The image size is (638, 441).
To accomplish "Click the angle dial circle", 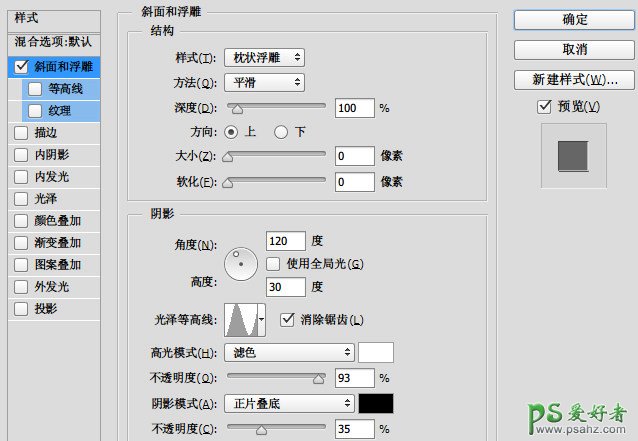I will click(241, 264).
